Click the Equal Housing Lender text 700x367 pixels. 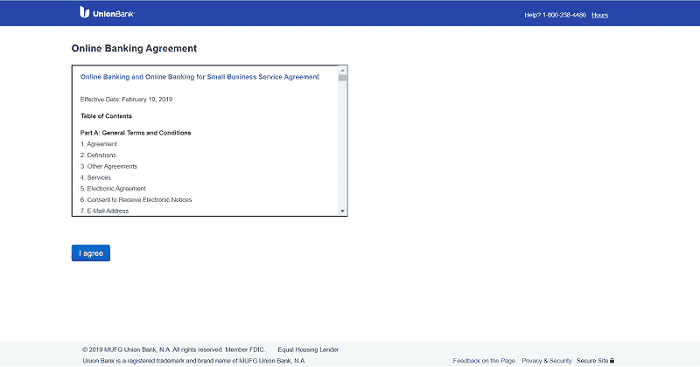coord(308,350)
